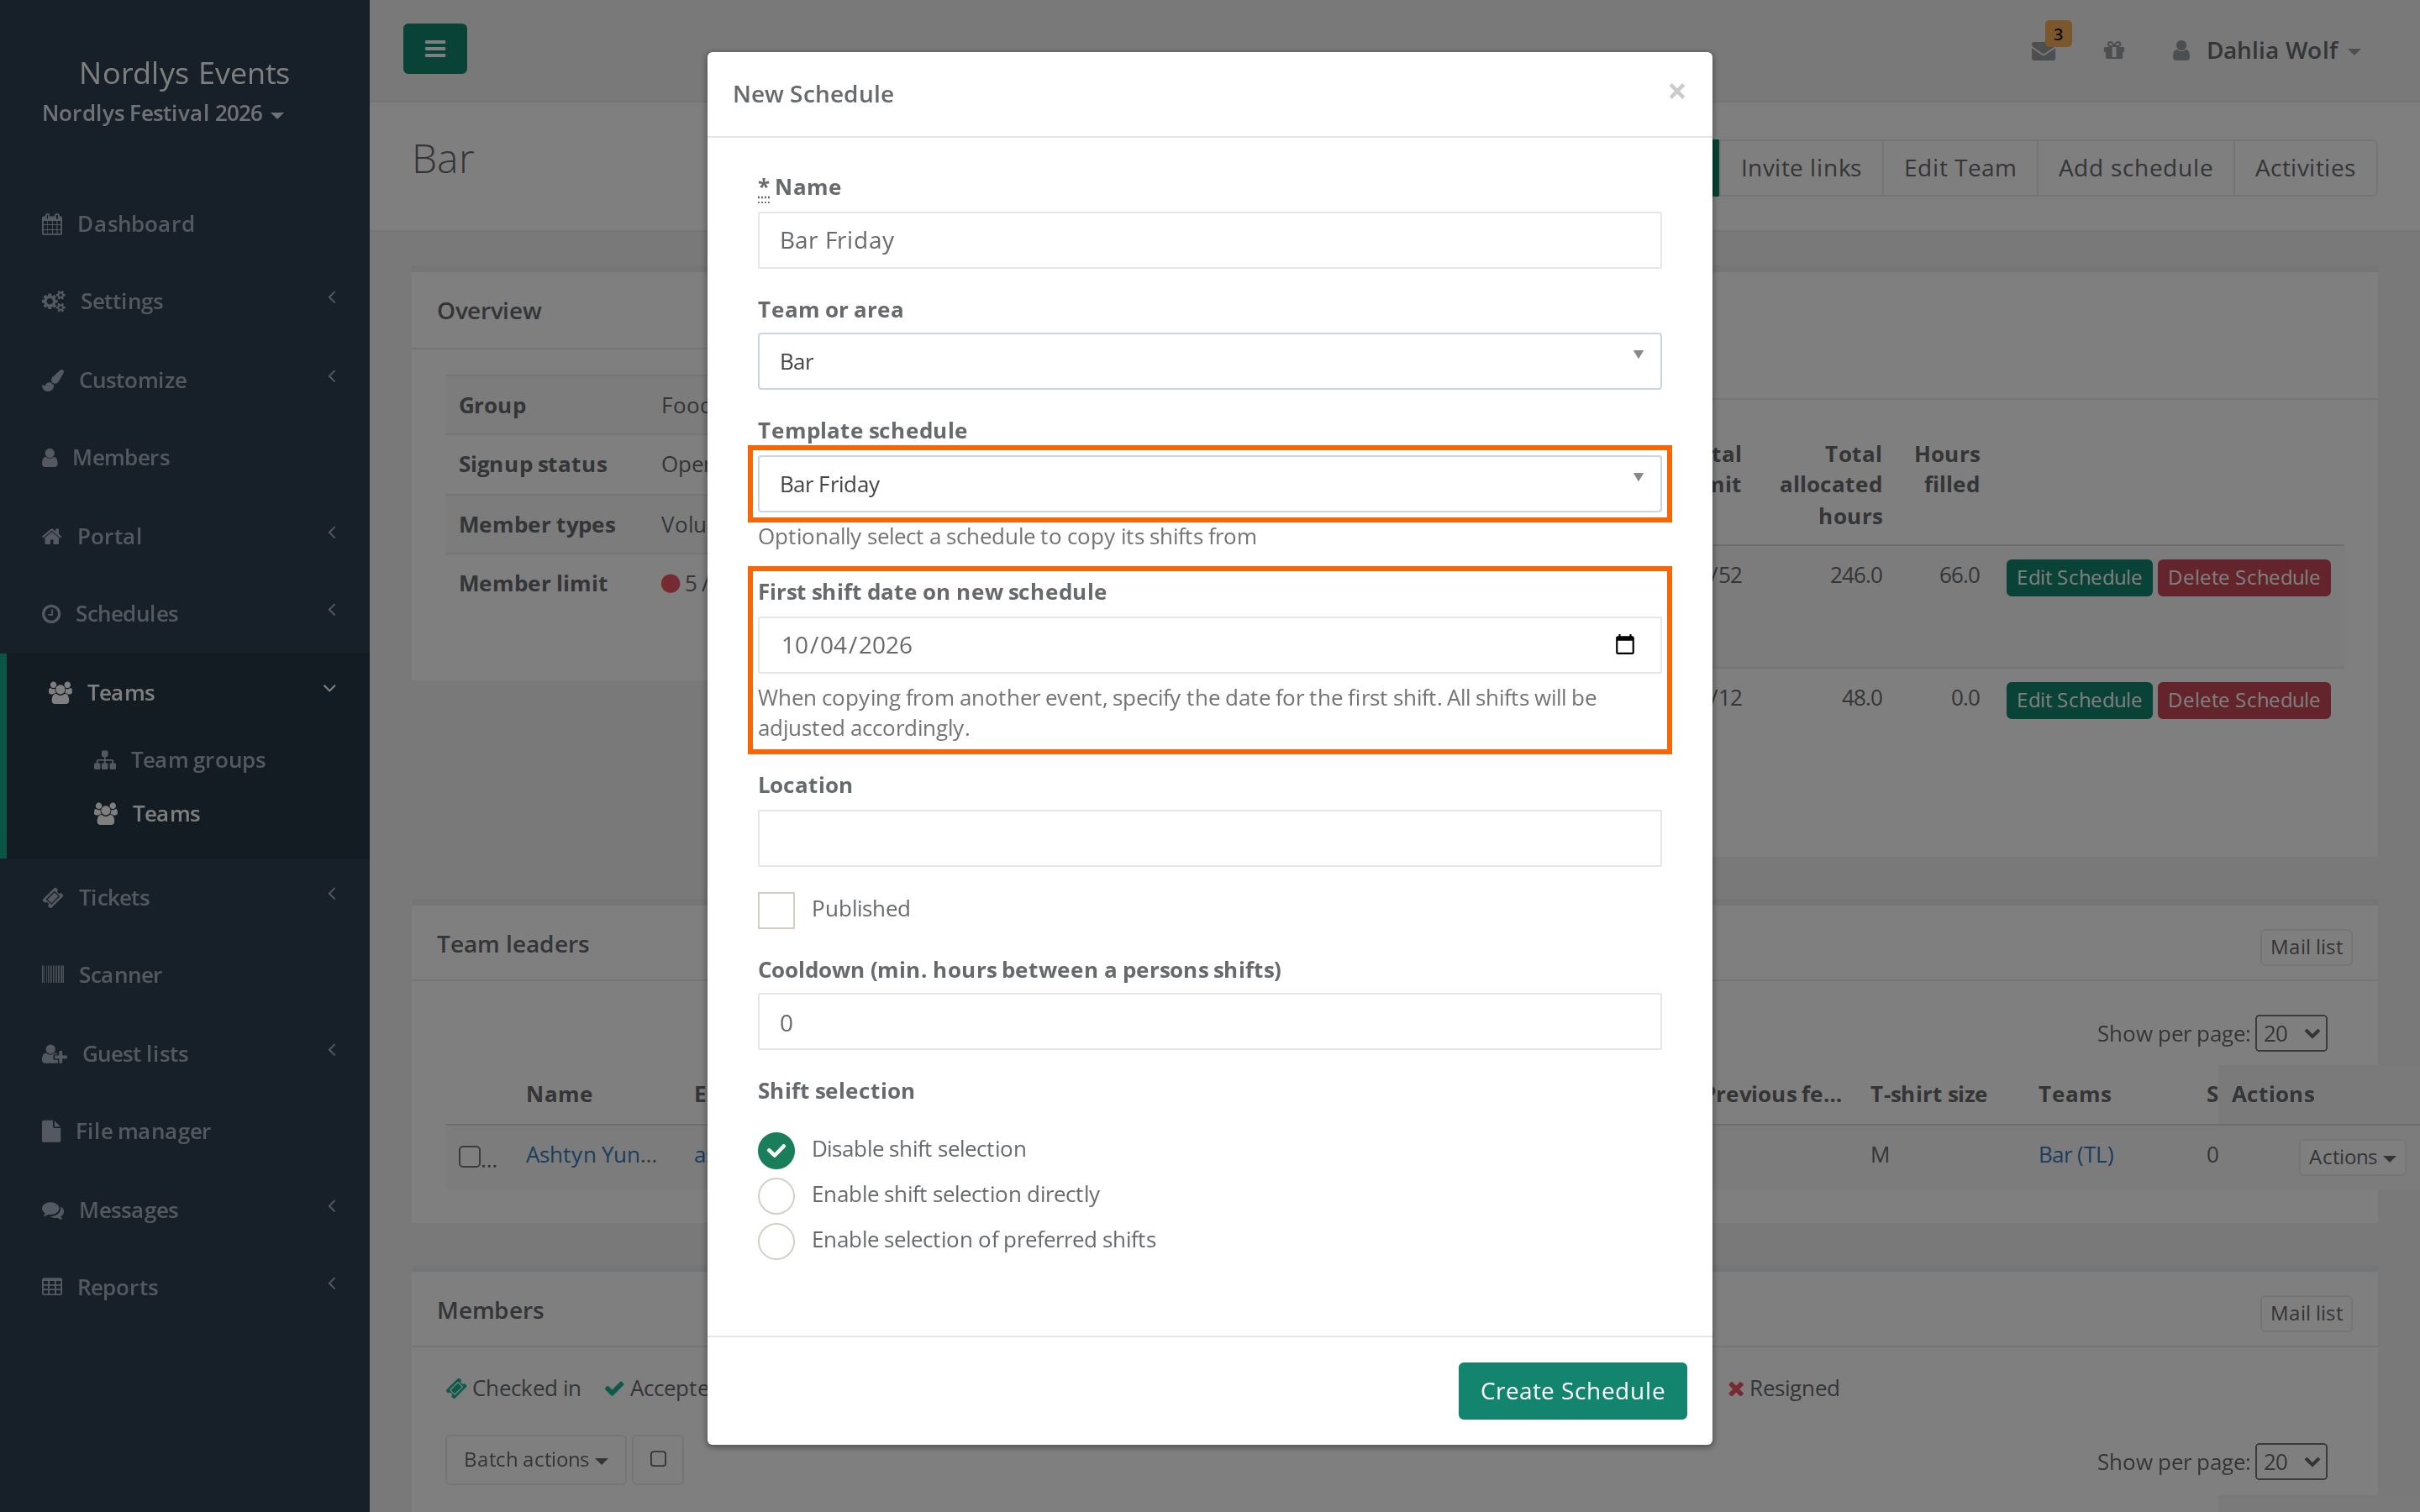Expand the Tickets sidebar section
The image size is (2420, 1512).
185,897
